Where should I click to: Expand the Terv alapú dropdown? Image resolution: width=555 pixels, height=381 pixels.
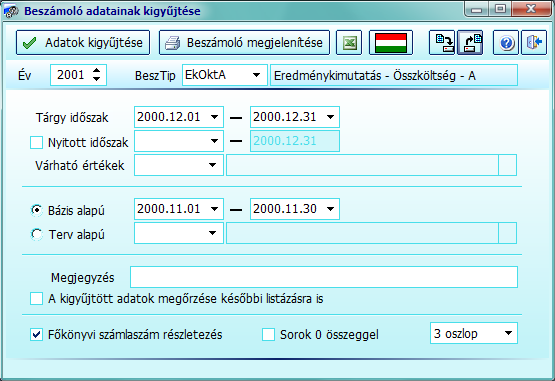(x=212, y=233)
